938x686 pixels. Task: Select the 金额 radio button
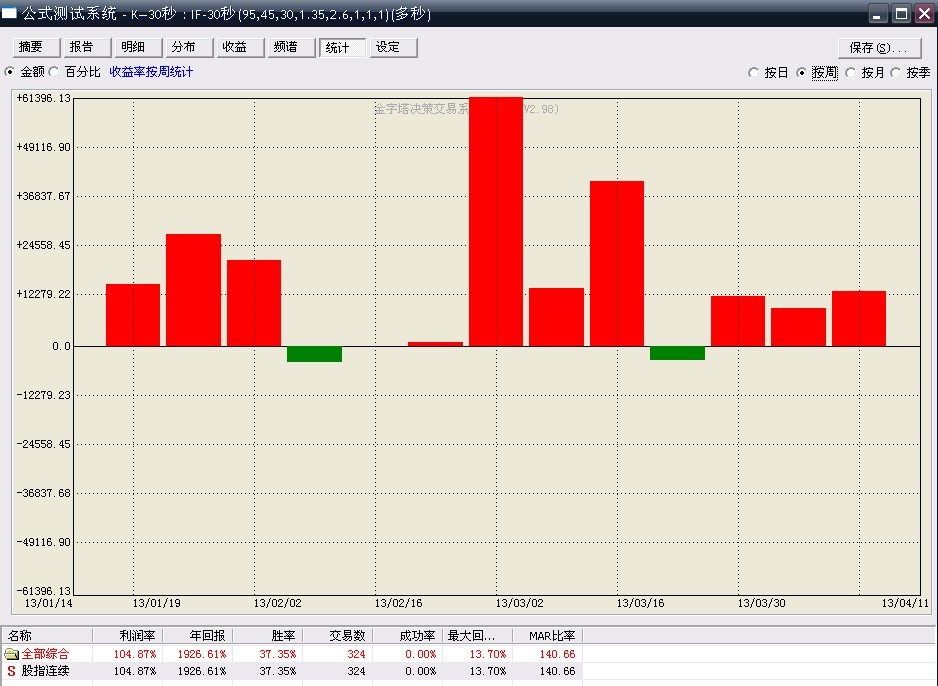[11, 72]
